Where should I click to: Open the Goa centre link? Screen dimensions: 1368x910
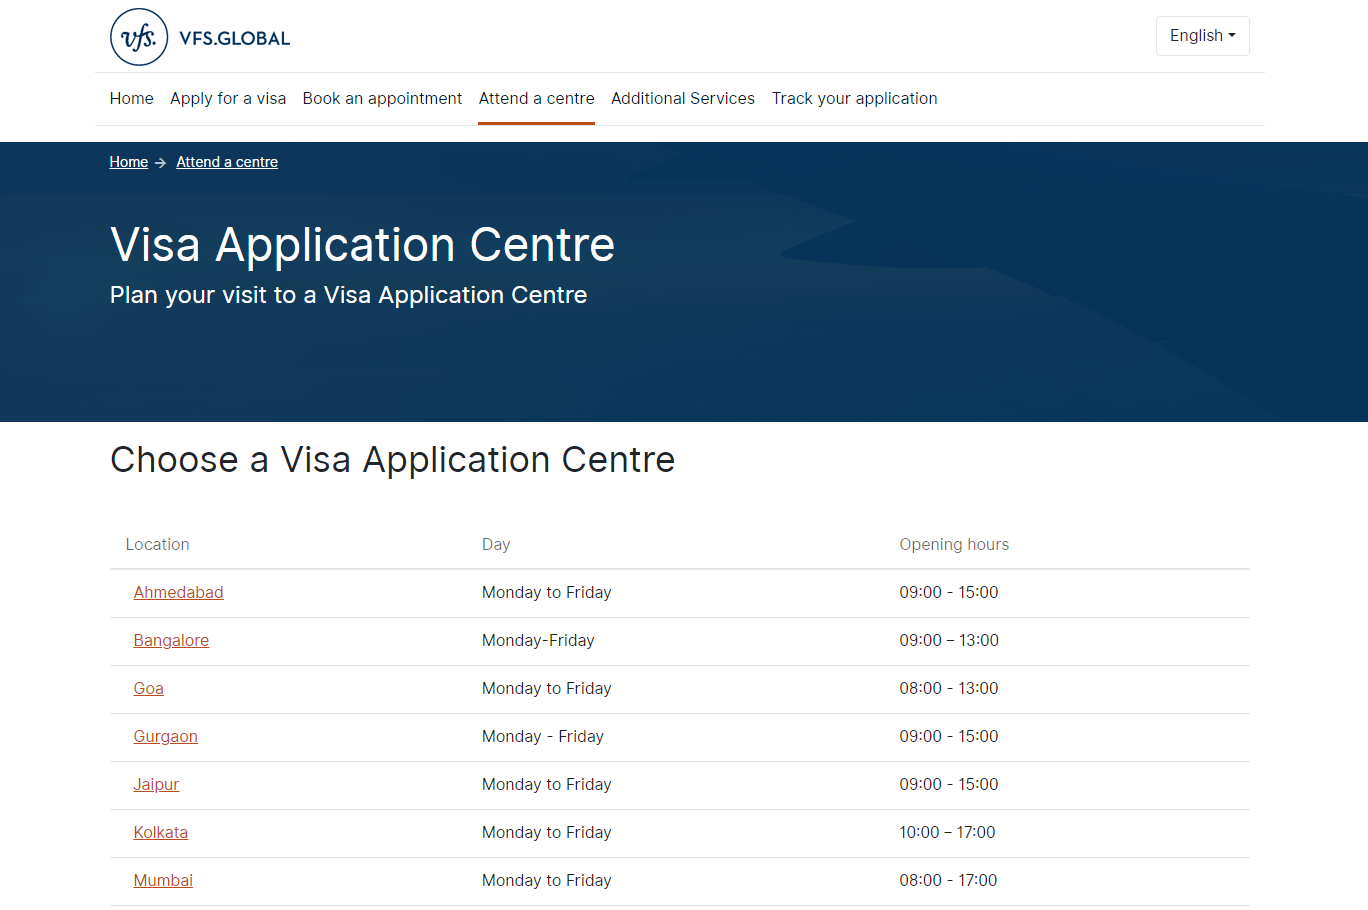[149, 688]
